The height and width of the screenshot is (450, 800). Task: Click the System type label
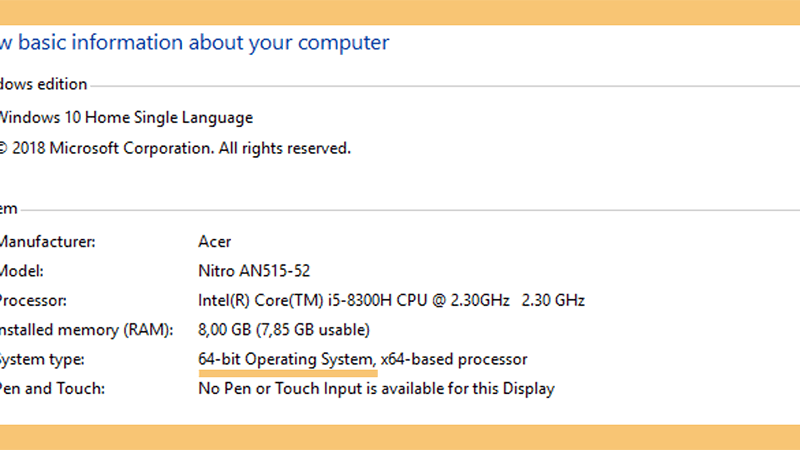(42, 360)
